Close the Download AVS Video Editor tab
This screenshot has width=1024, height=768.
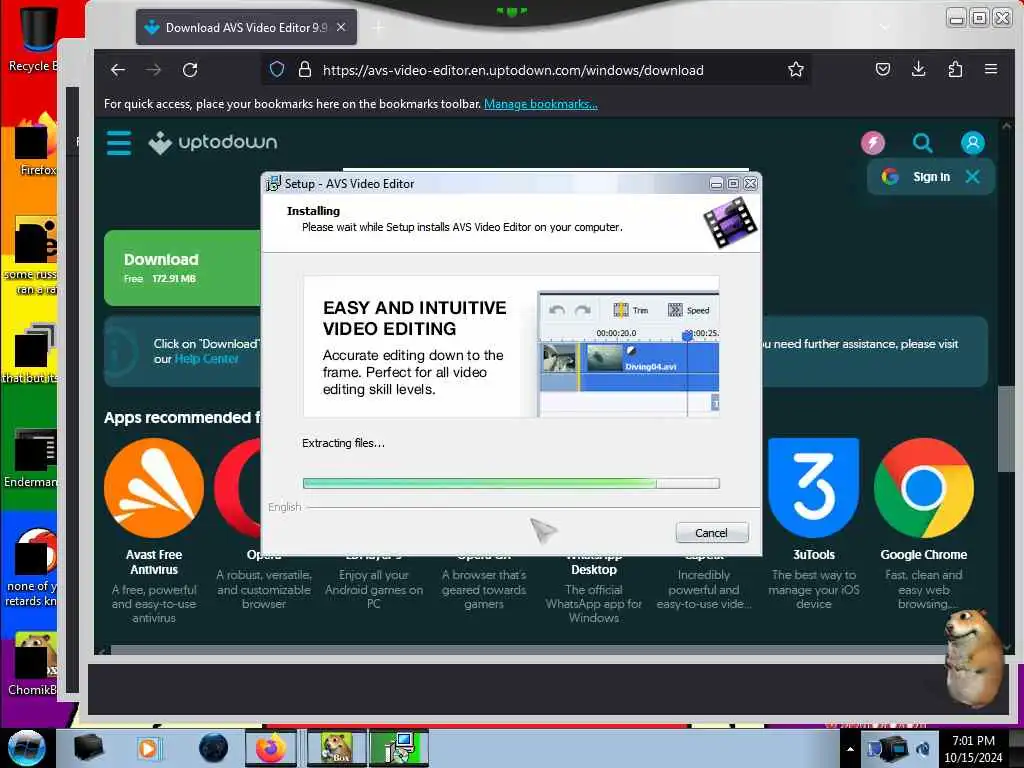(341, 27)
